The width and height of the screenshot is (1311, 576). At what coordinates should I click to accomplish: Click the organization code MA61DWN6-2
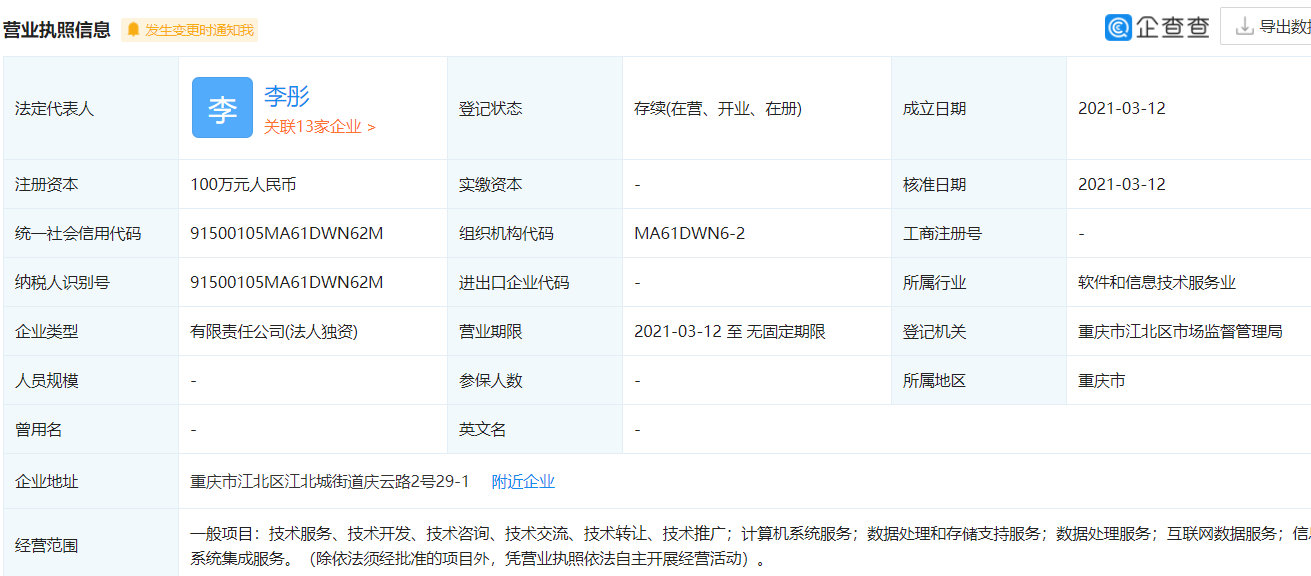pyautogui.click(x=689, y=234)
